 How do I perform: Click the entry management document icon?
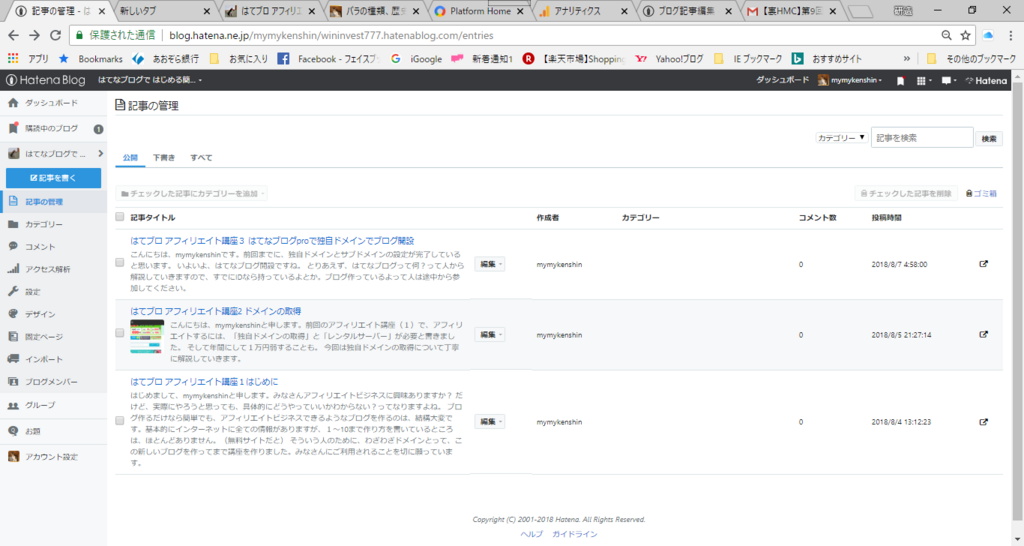pyautogui.click(x=13, y=201)
